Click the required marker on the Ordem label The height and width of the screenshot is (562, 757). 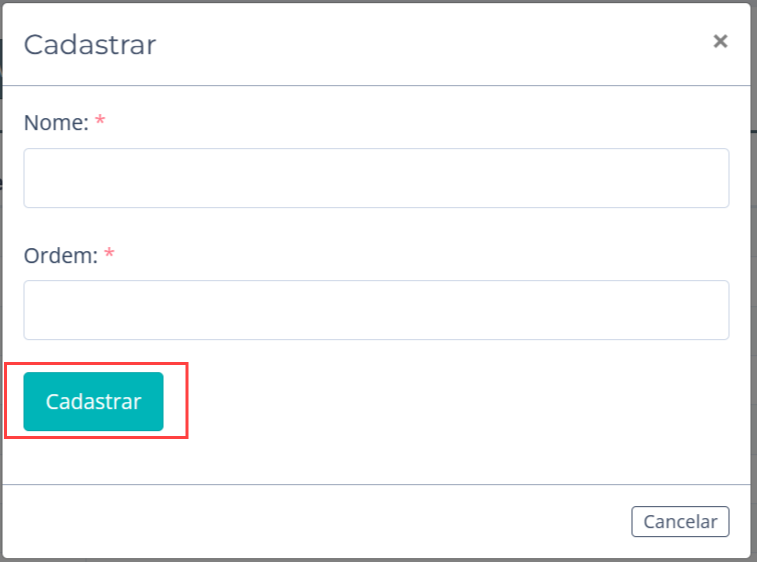click(109, 254)
